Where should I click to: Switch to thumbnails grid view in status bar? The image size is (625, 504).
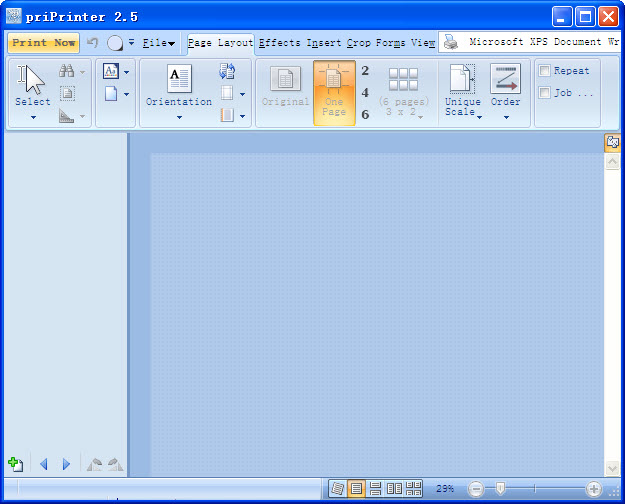(x=415, y=489)
